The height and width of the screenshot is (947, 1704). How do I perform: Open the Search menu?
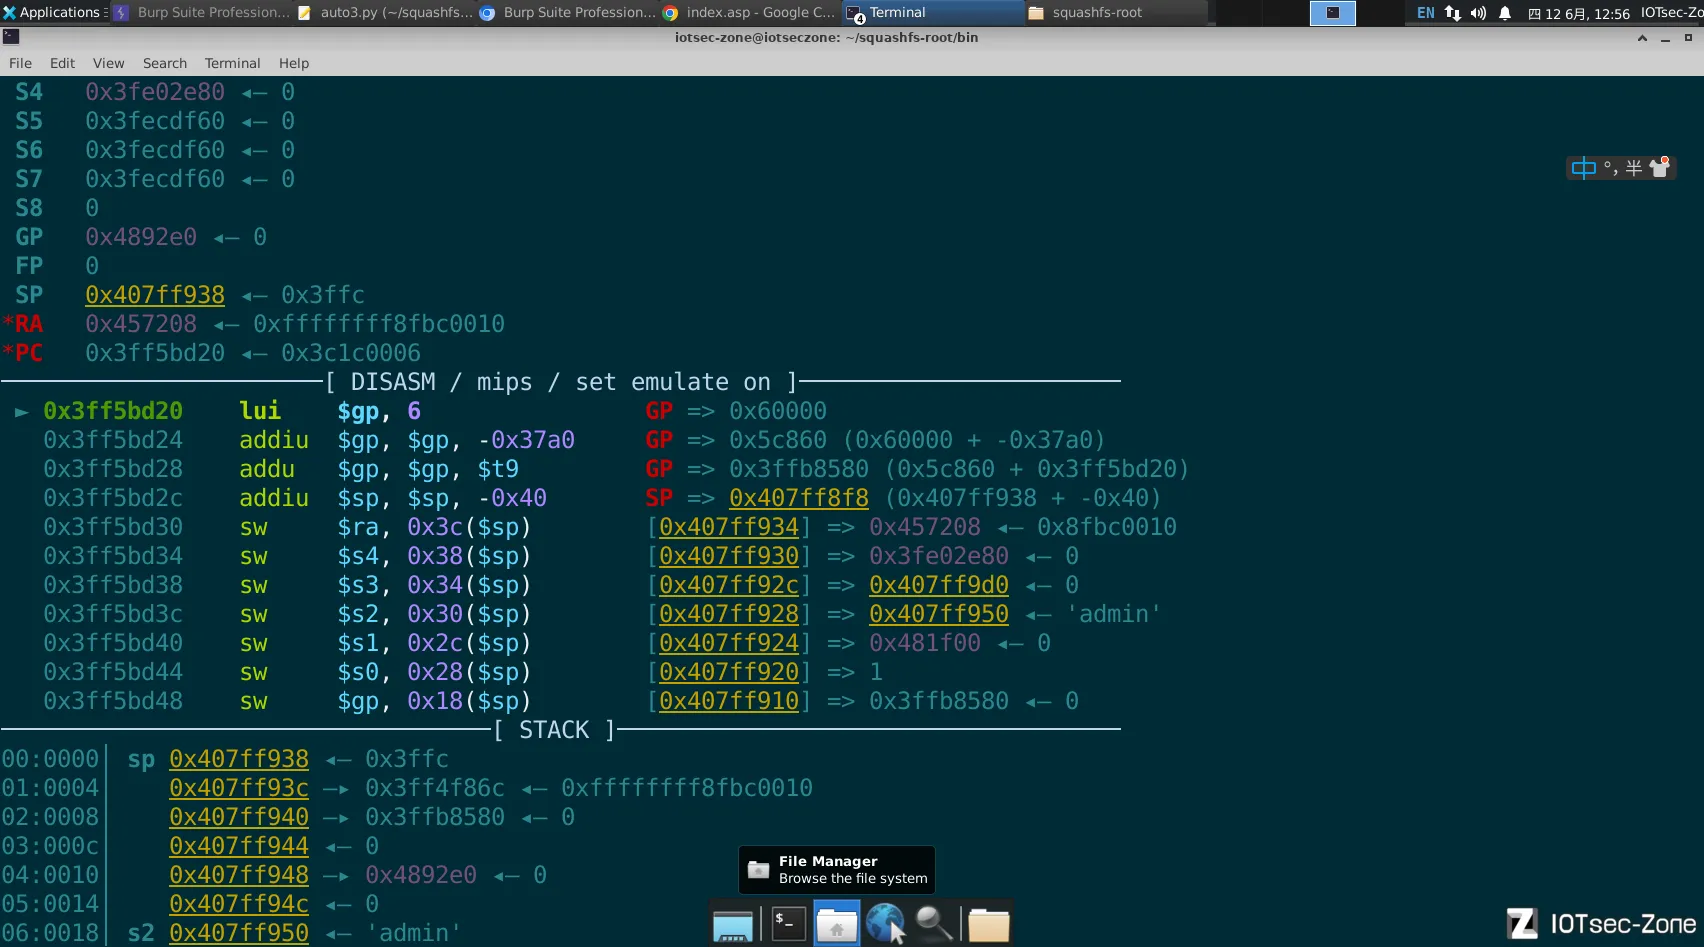click(164, 63)
